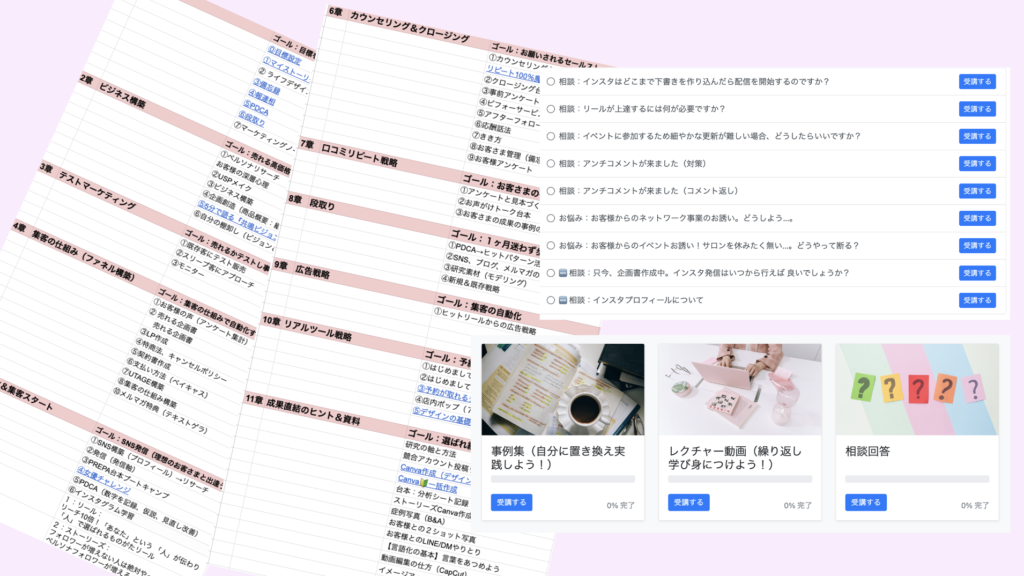Screen dimensions: 1024x576
Task: Select the 2章 ビジネス構築 header
Action: [113, 92]
